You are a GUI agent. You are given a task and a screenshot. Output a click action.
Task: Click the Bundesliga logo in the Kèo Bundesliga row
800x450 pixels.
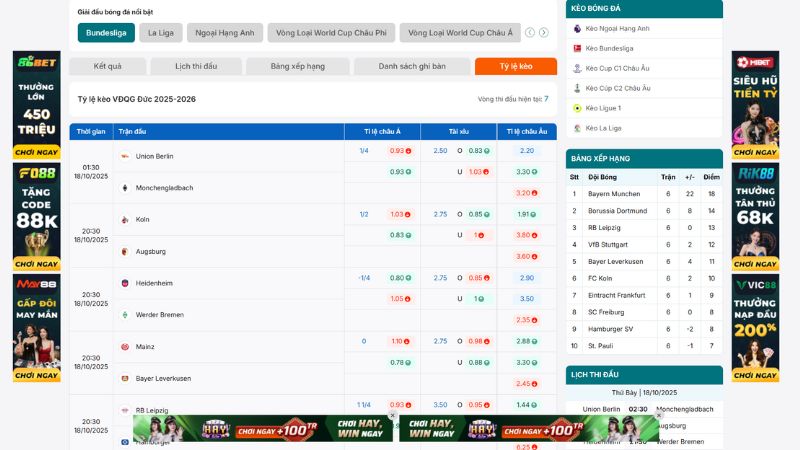point(577,48)
